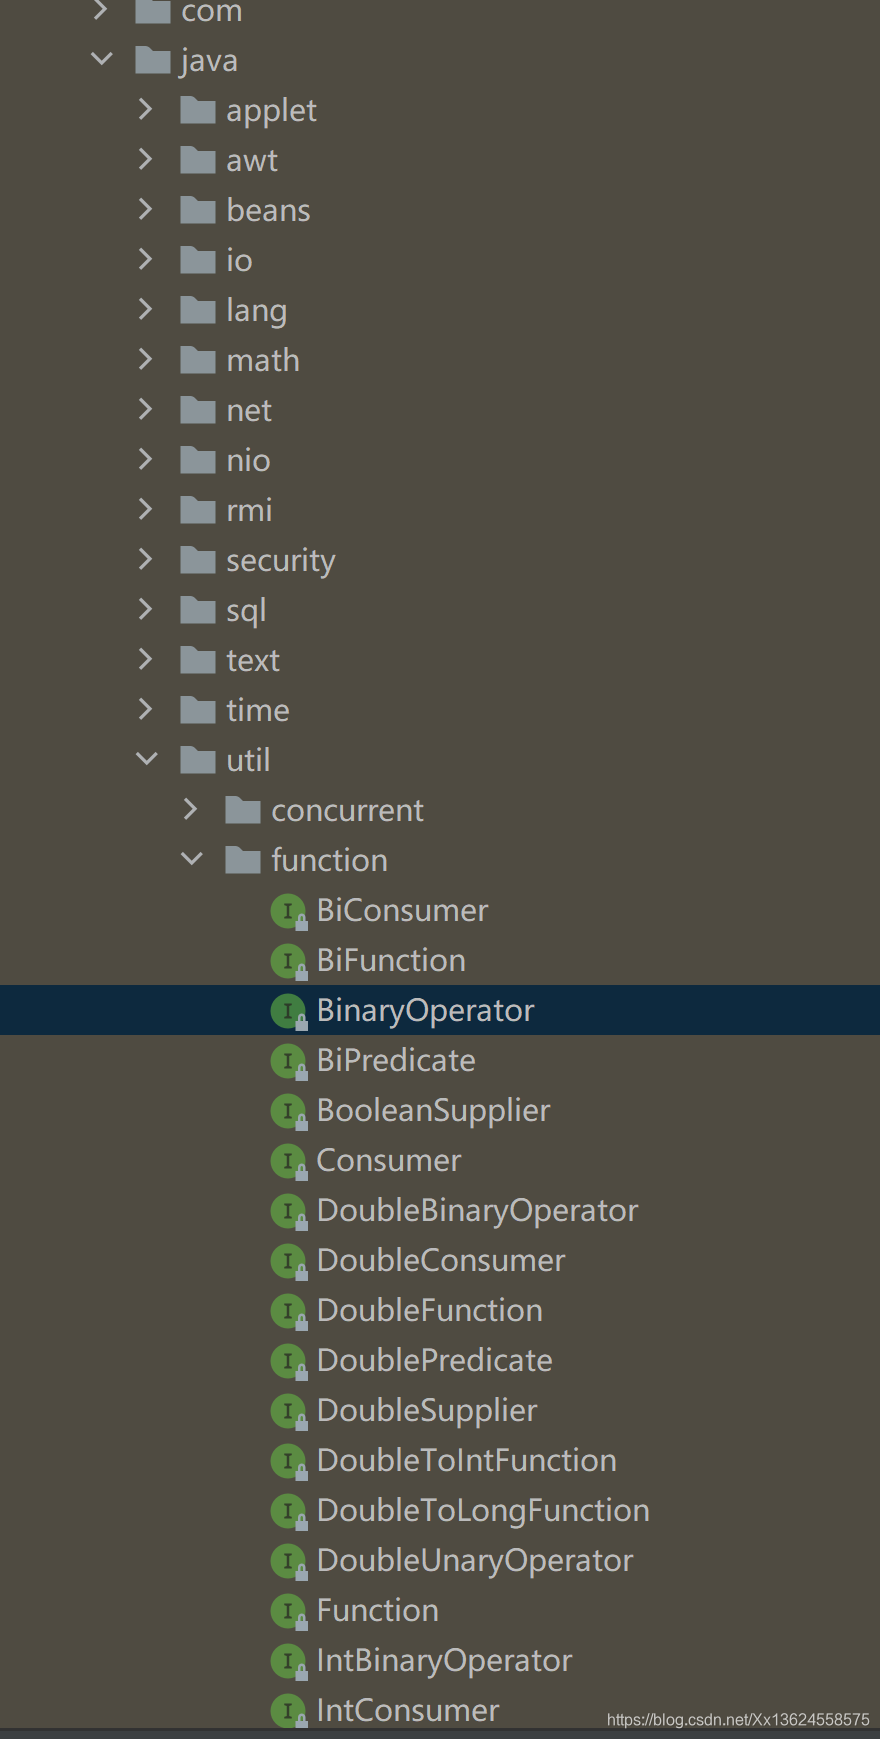Expand the applet folder arrow
The width and height of the screenshot is (880, 1739).
tap(146, 109)
